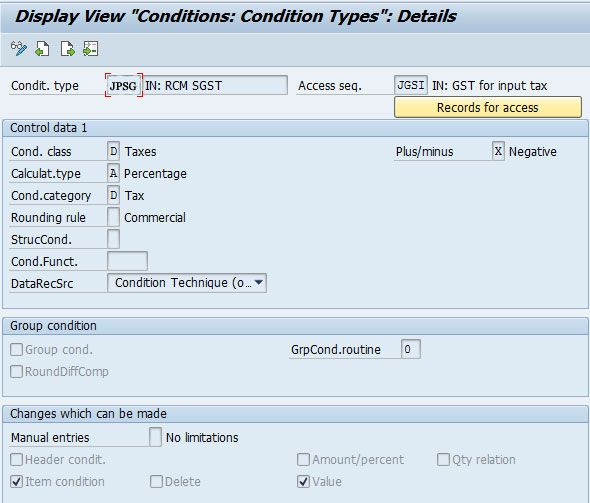Check the Header condit. checkbox
The height and width of the screenshot is (503, 590).
pos(17,460)
